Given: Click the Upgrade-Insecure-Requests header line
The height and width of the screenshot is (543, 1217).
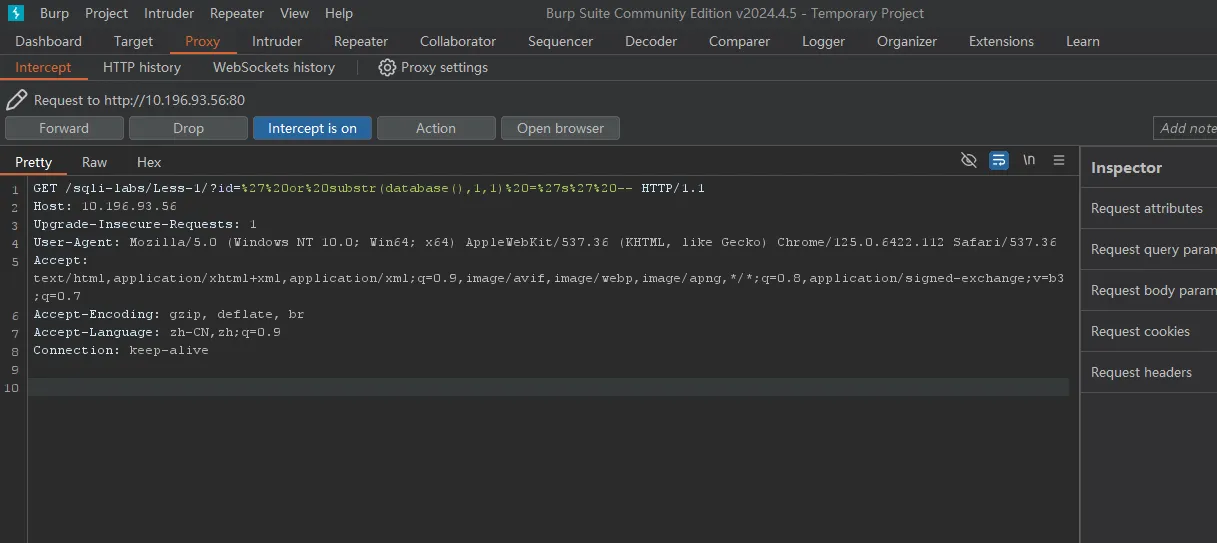Looking at the screenshot, I should [145, 224].
